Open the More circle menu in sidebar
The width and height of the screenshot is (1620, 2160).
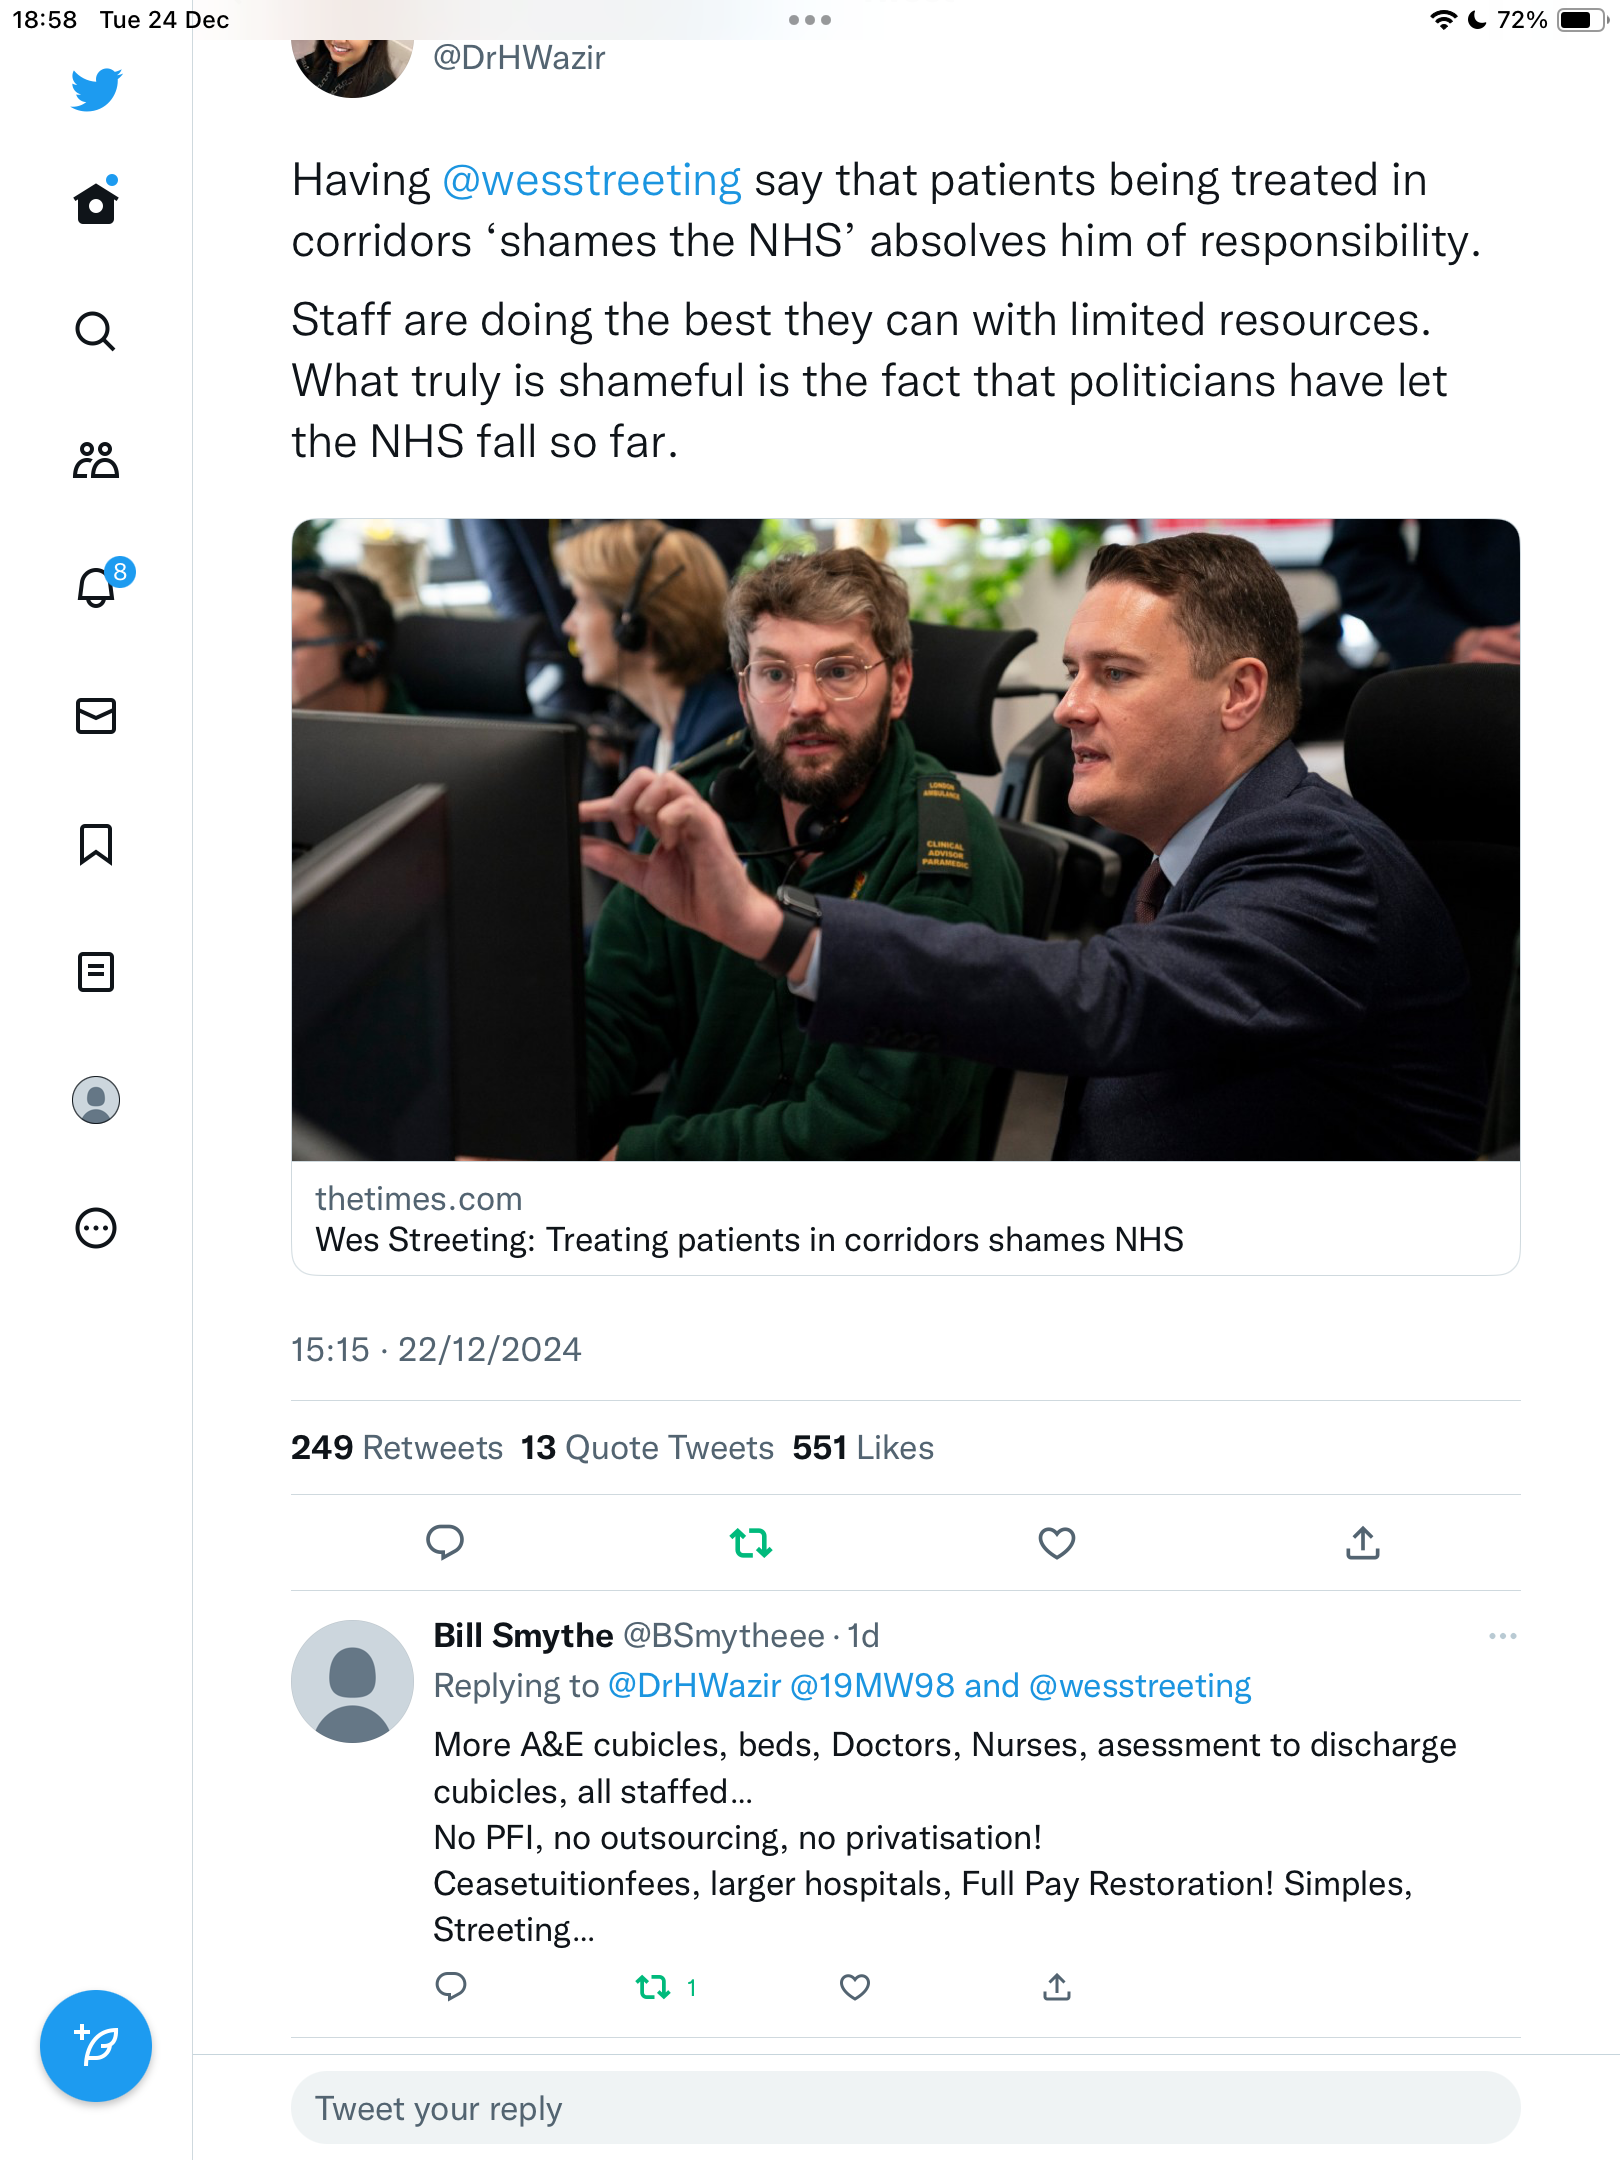pyautogui.click(x=96, y=1228)
